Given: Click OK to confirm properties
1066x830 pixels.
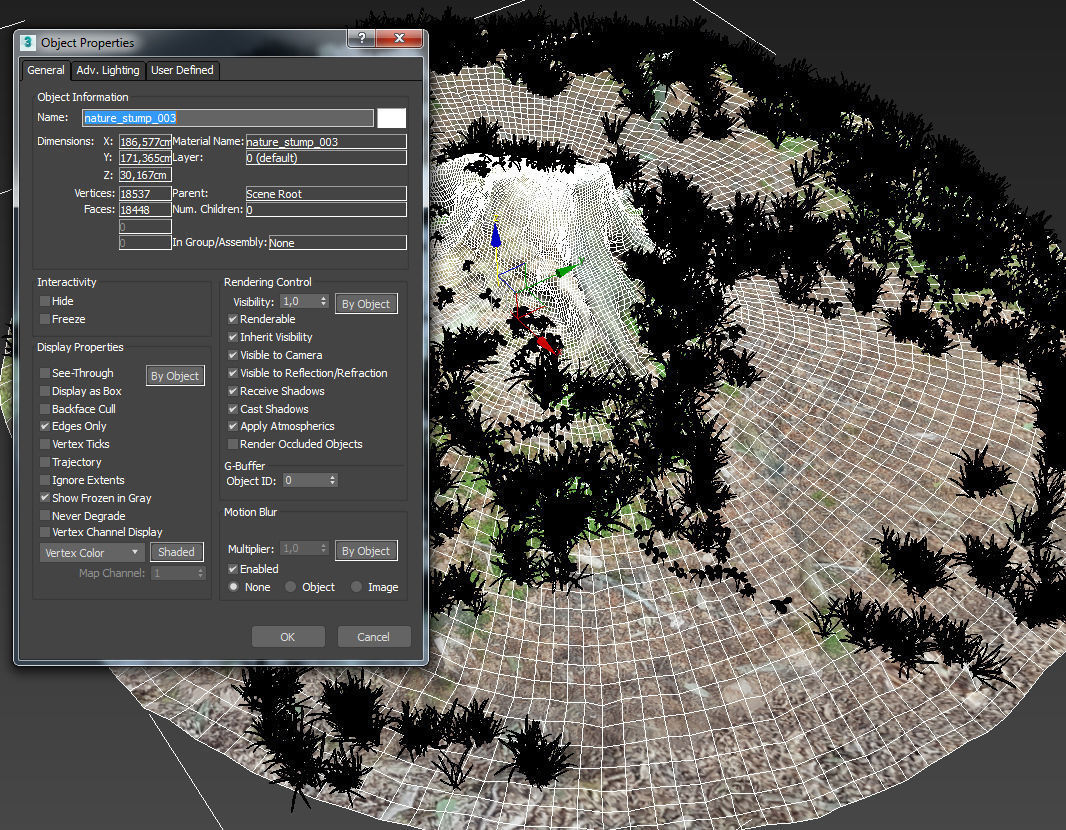Looking at the screenshot, I should 288,637.
